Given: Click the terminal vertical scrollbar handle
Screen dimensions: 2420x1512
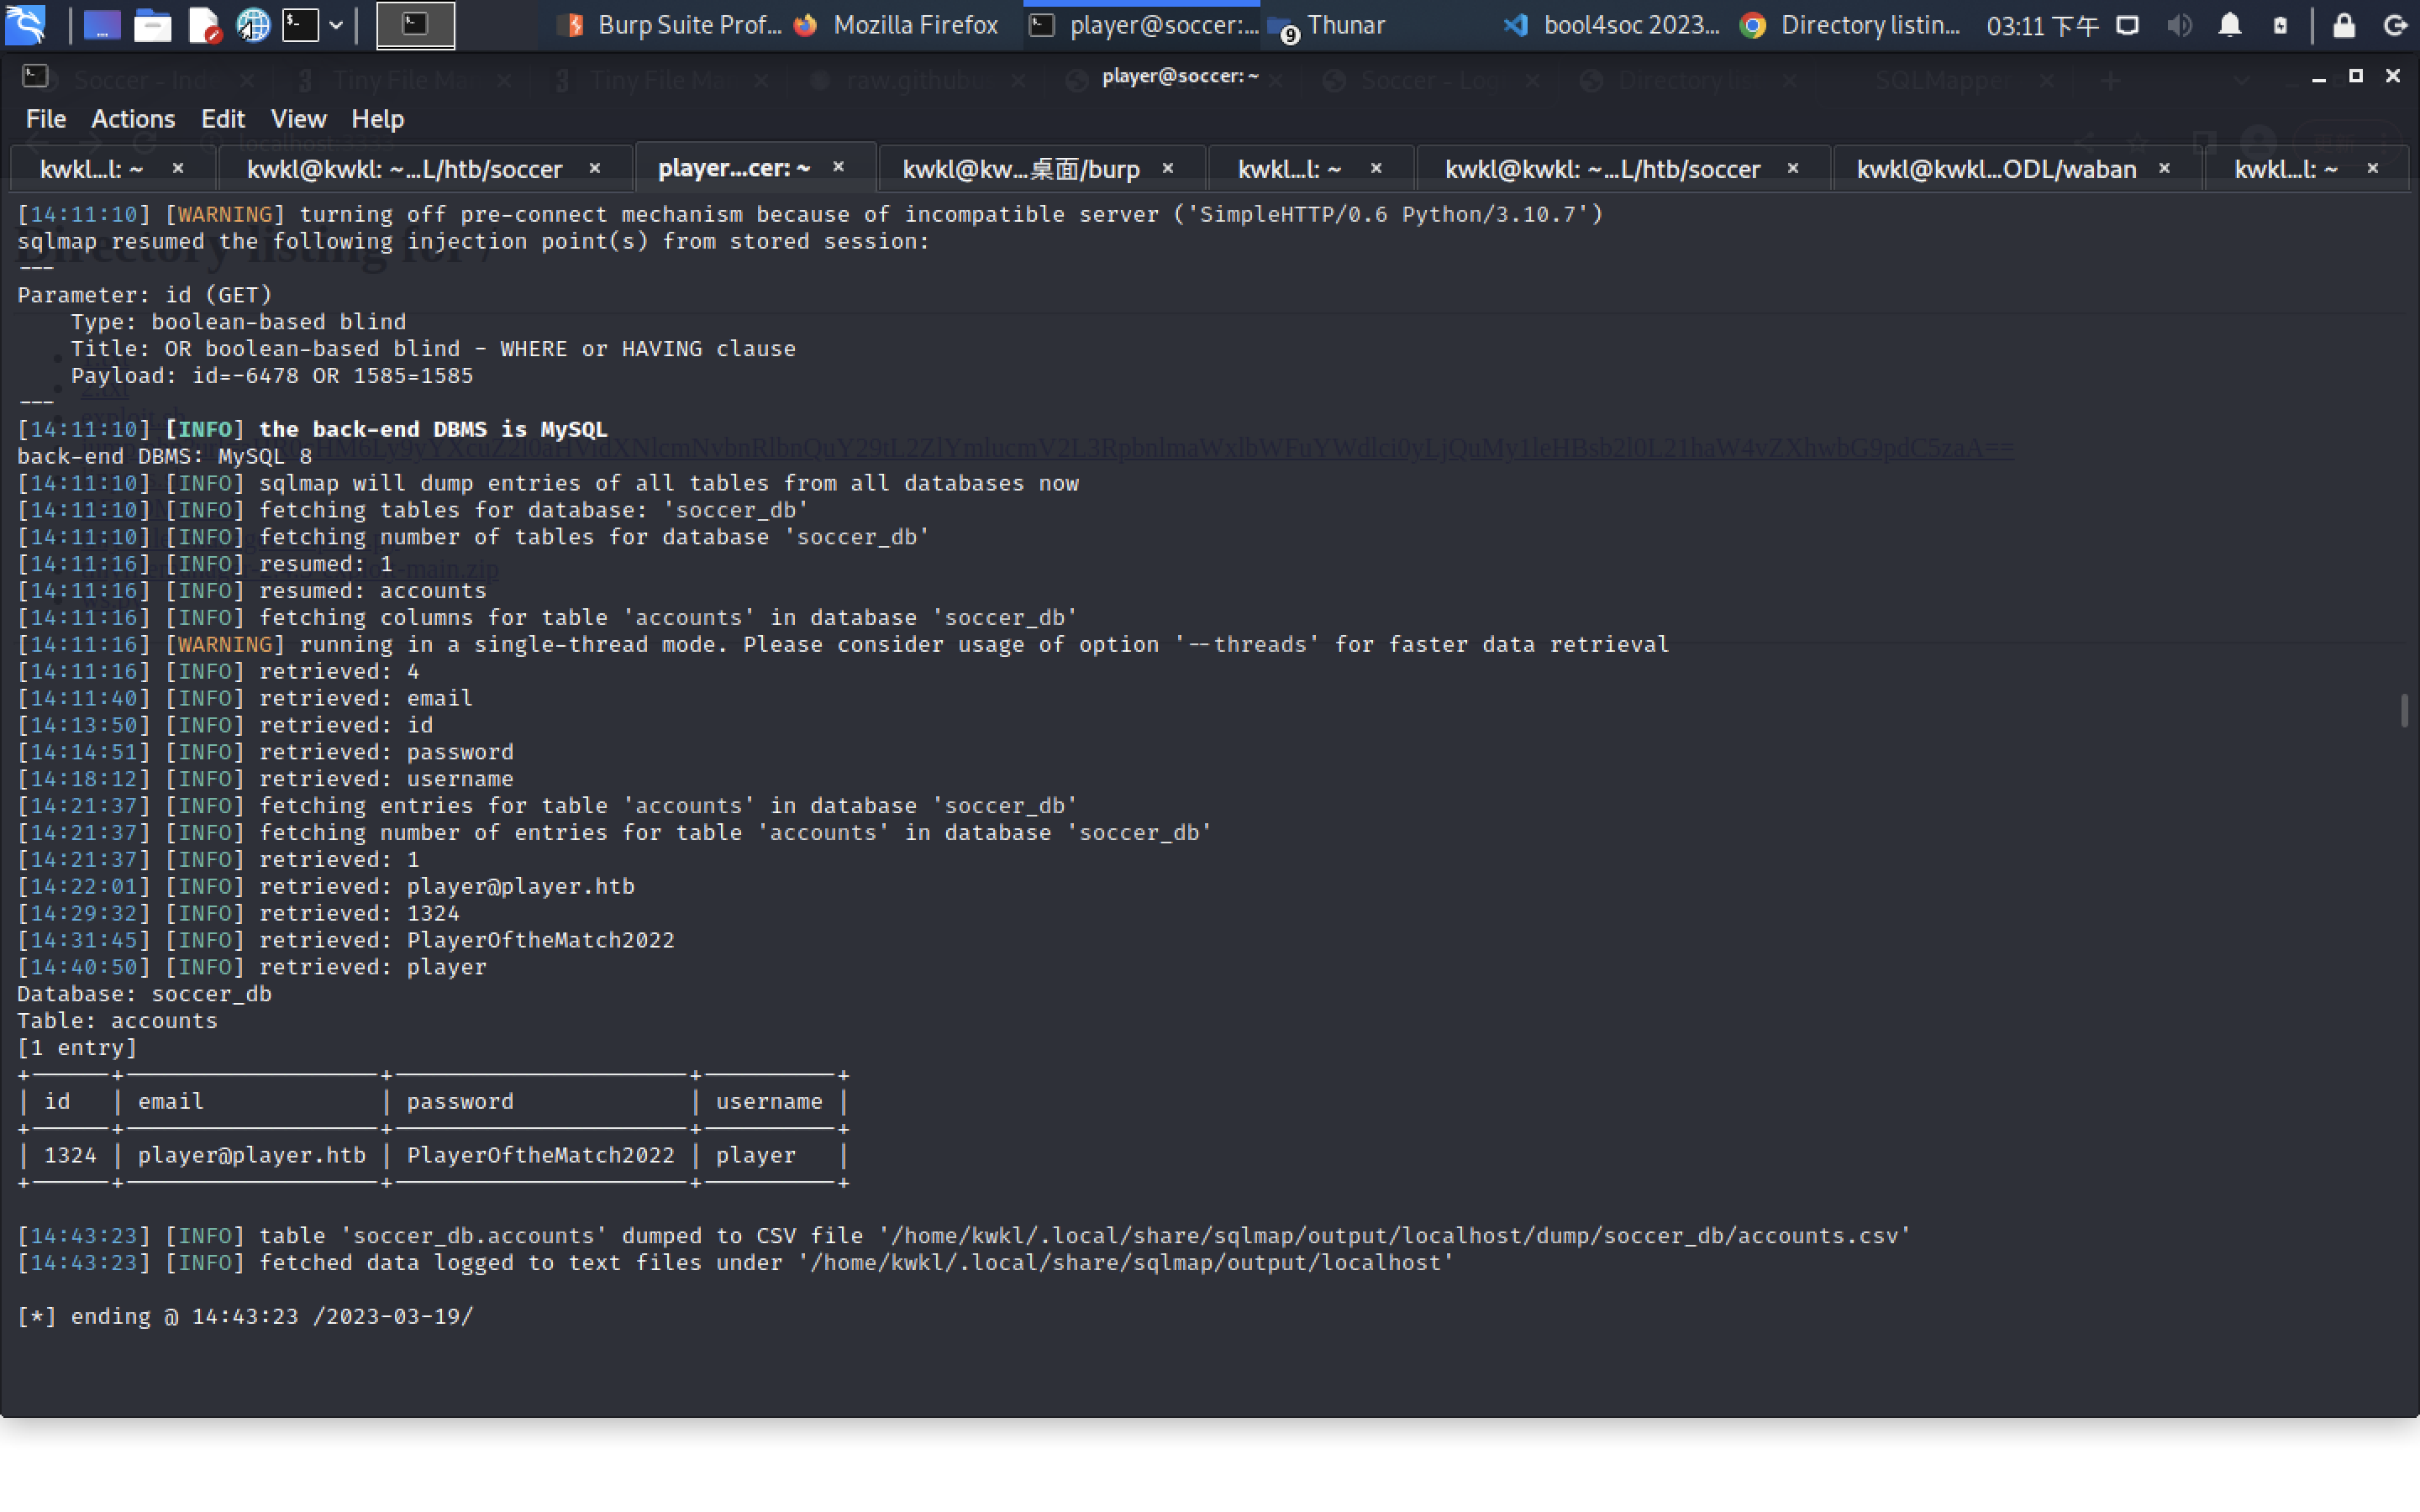Looking at the screenshot, I should (x=2404, y=710).
